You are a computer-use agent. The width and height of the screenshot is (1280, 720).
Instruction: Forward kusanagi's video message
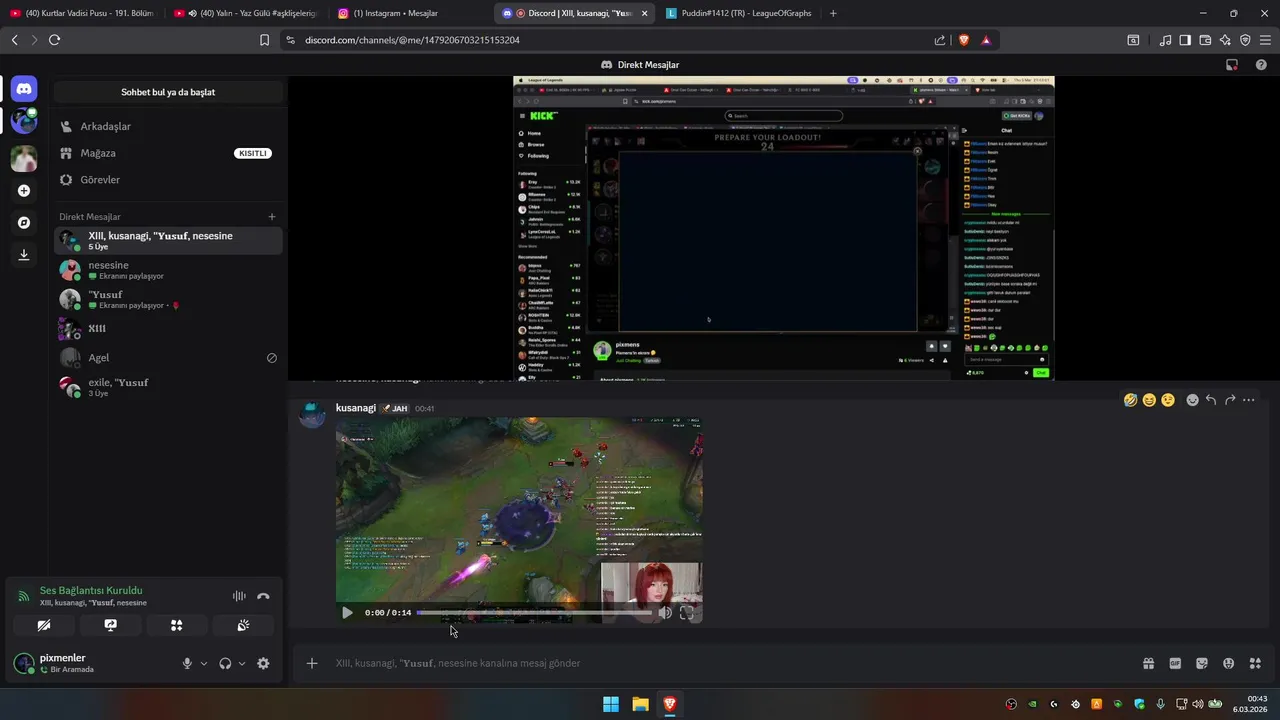point(1230,400)
